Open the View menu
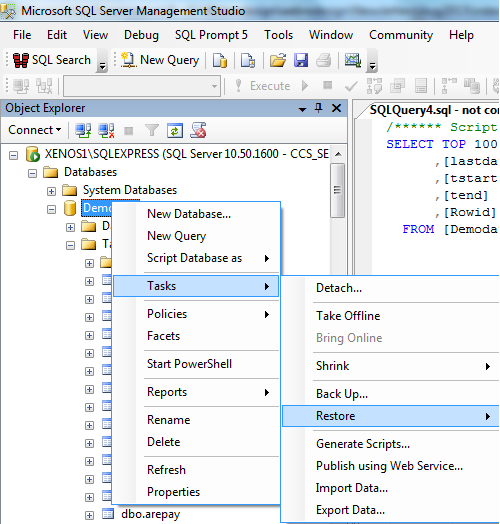The width and height of the screenshot is (500, 524). [x=96, y=35]
